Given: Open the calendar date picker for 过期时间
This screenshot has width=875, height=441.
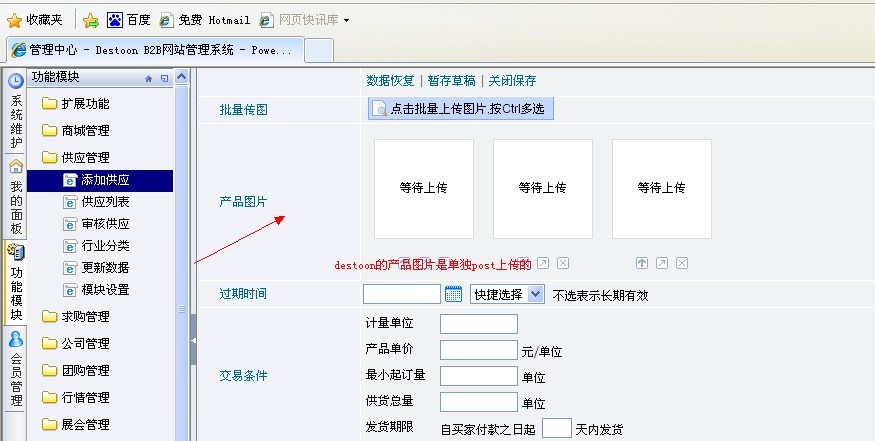Looking at the screenshot, I should pyautogui.click(x=453, y=294).
